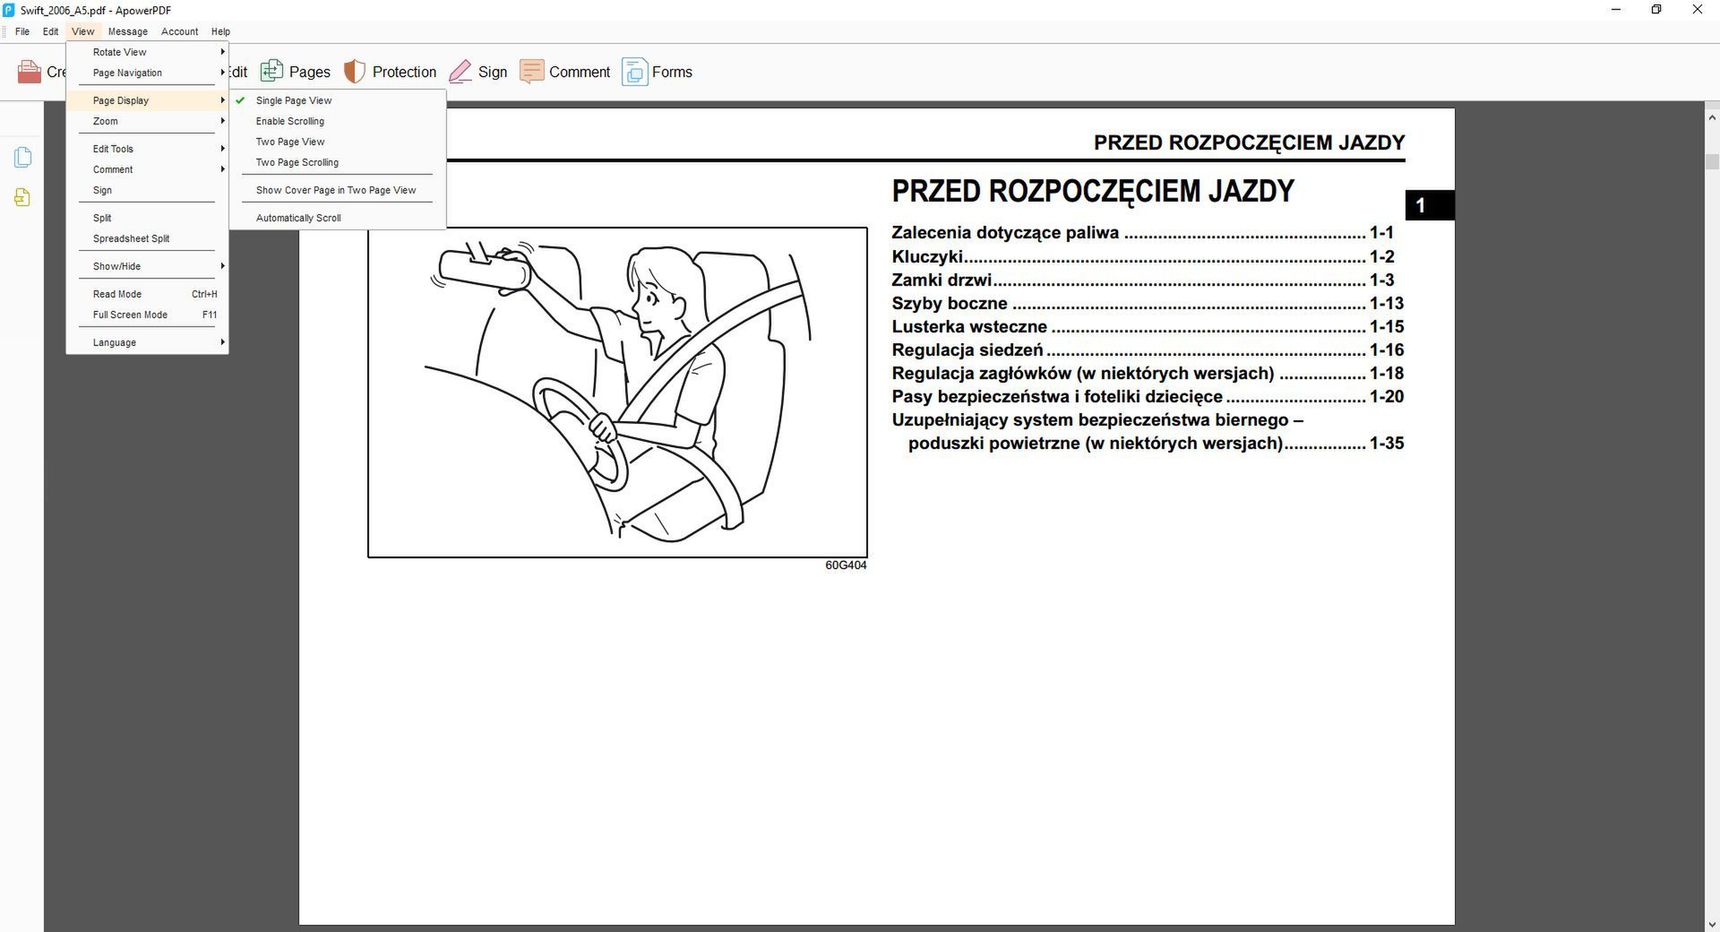Click the vertical scrollbar thumb
1720x932 pixels.
click(x=1712, y=161)
